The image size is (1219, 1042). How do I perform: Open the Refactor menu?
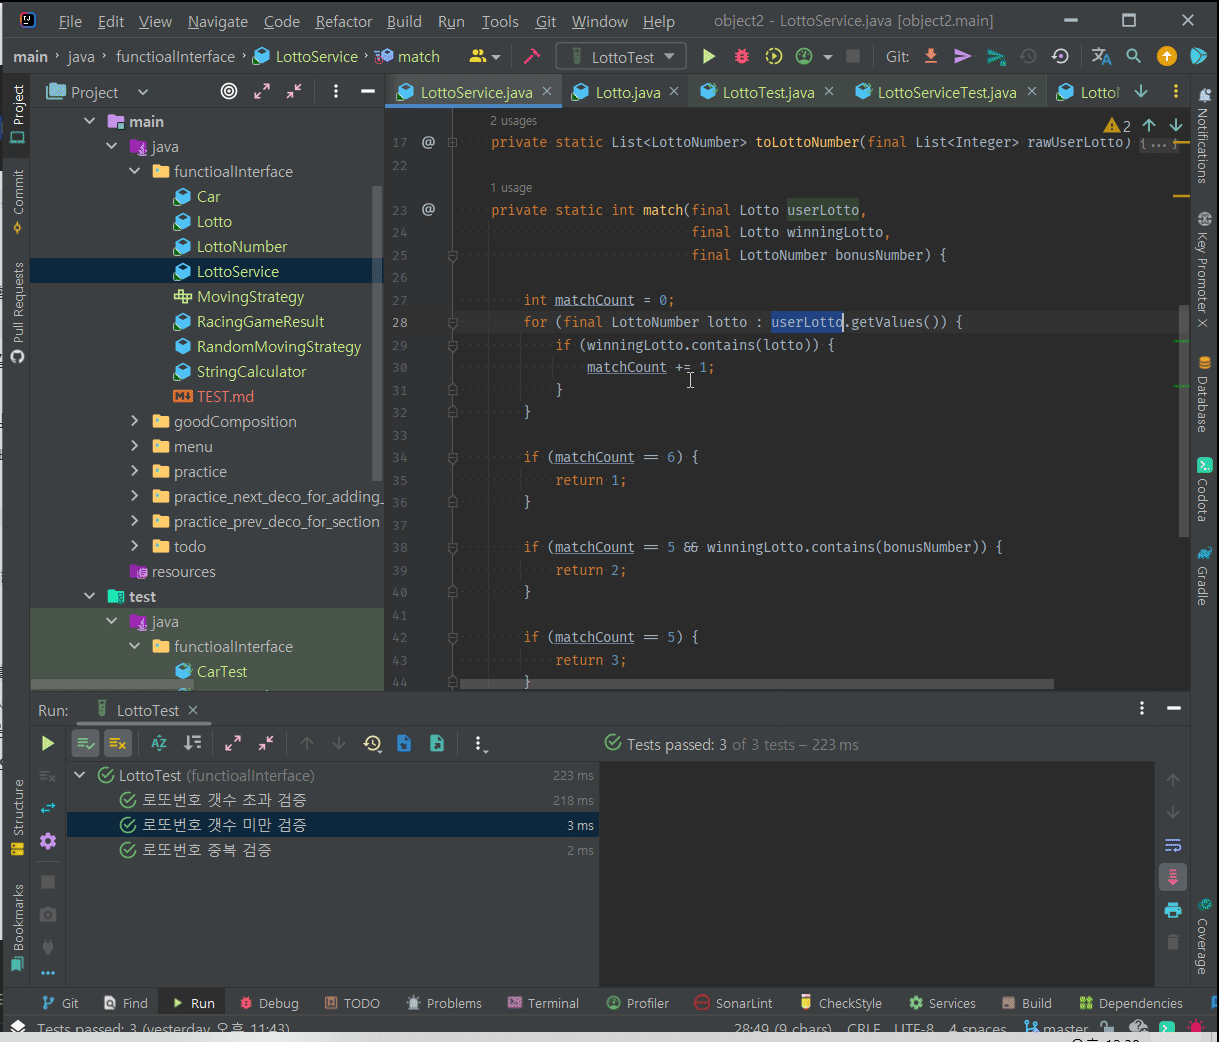[x=343, y=21]
